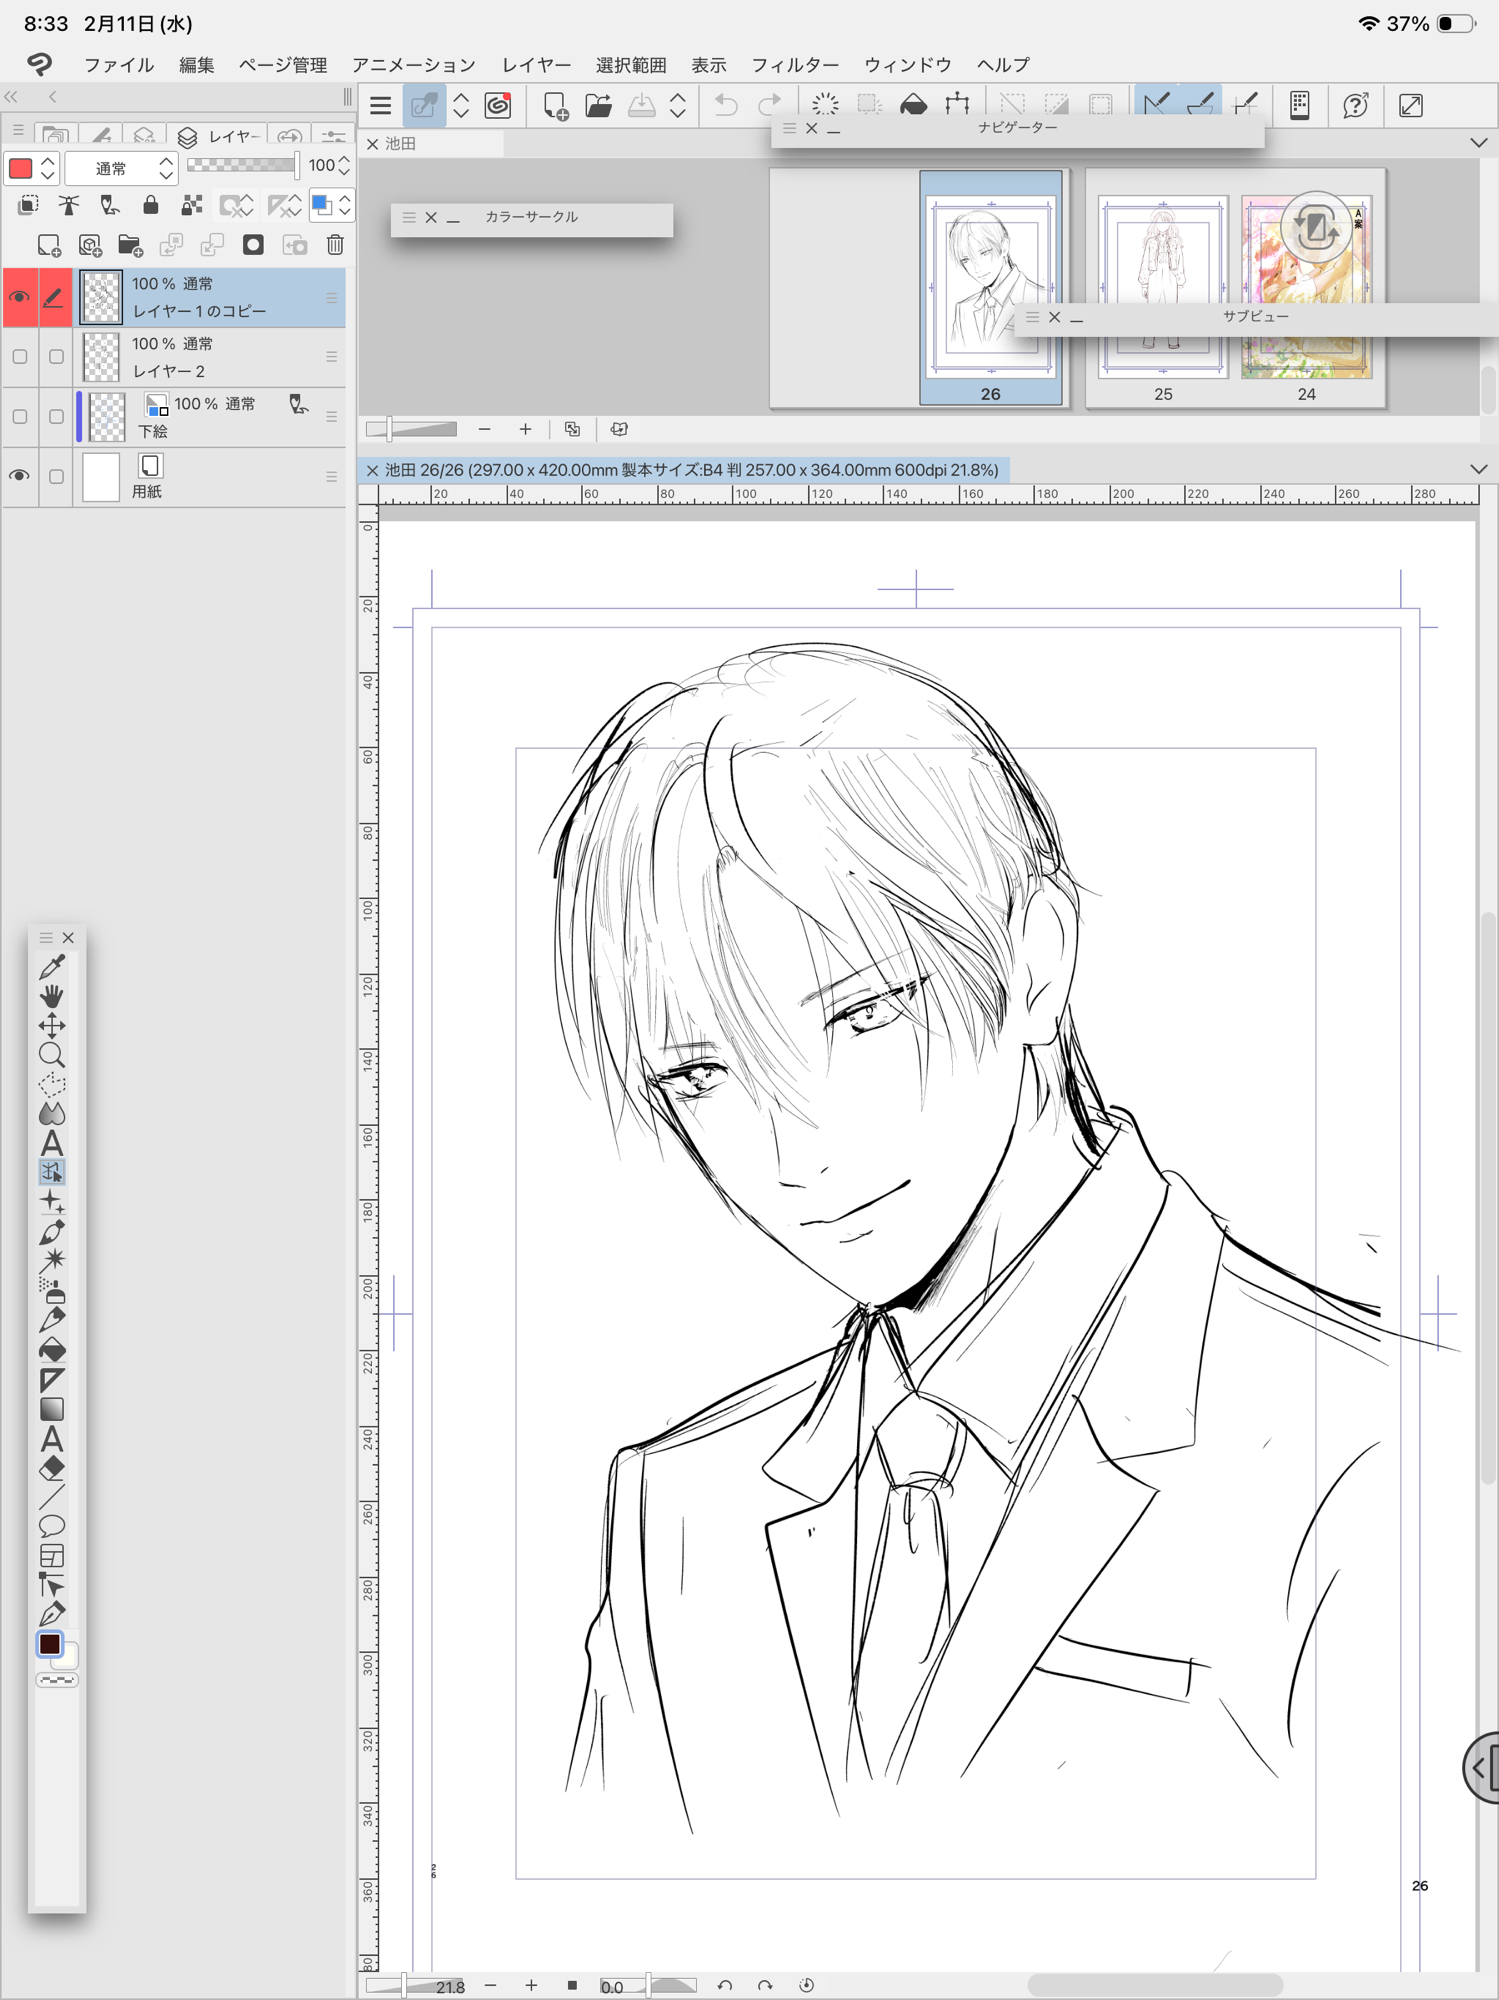Click the Undo arrow in command bar
Screen dimensions: 1499x2000
726,105
